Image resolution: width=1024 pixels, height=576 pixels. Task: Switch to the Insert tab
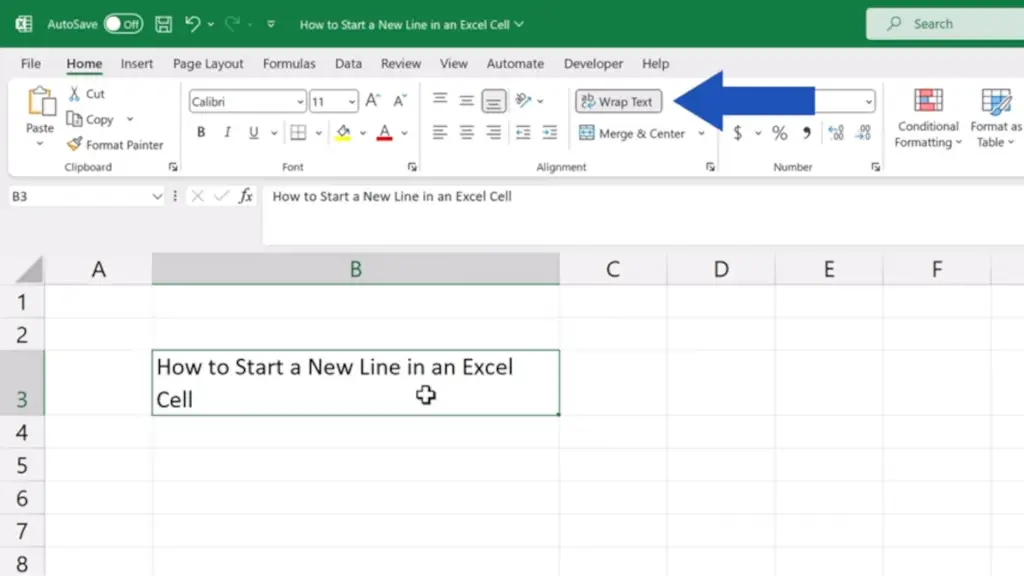[136, 63]
